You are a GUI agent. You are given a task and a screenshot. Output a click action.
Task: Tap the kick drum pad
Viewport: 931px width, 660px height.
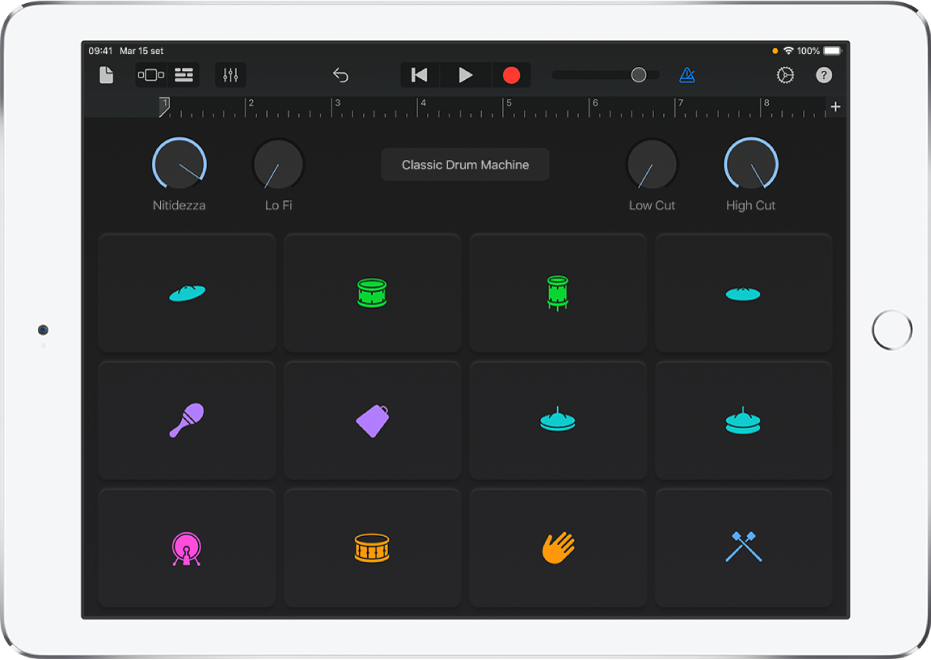coord(186,547)
